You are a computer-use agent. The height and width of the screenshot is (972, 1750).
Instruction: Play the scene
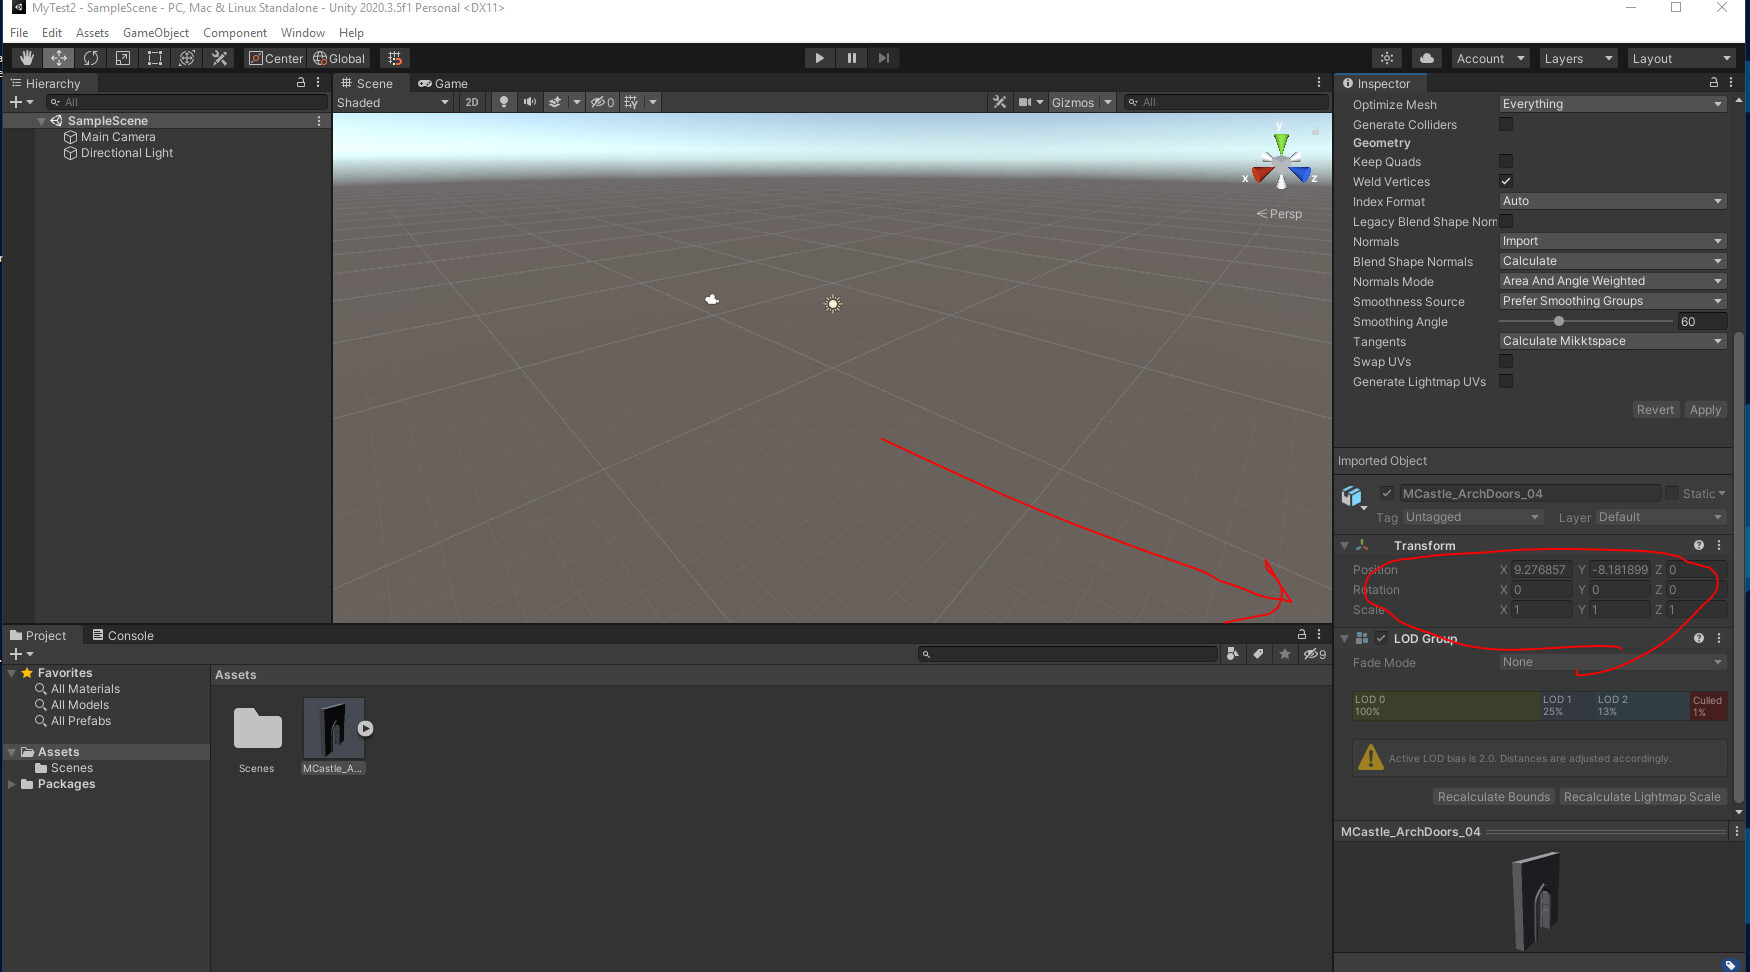coord(820,58)
